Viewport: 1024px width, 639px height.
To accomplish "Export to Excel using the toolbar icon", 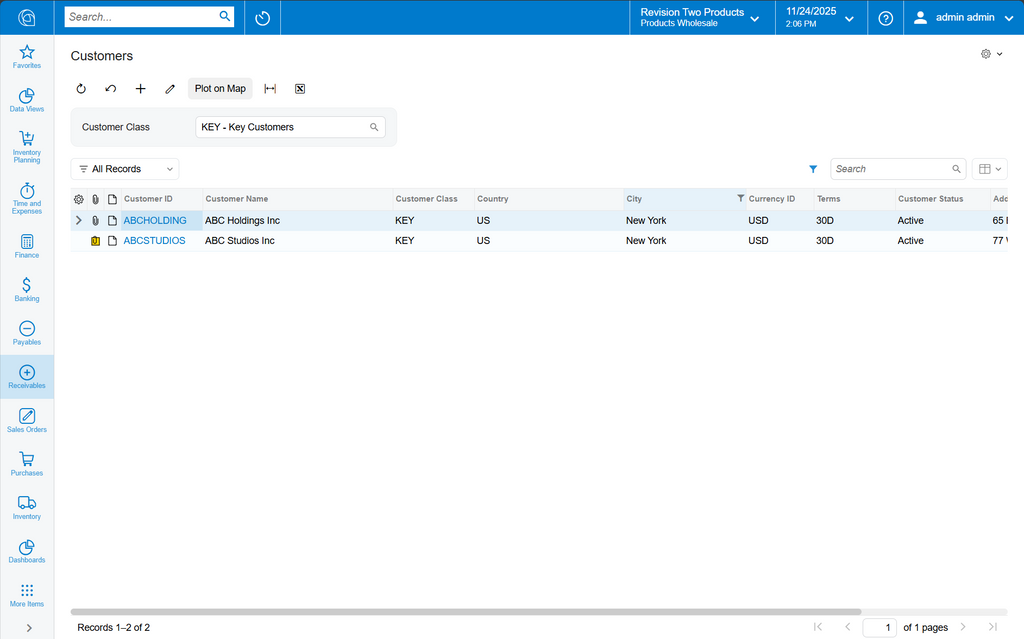I will click(x=299, y=89).
